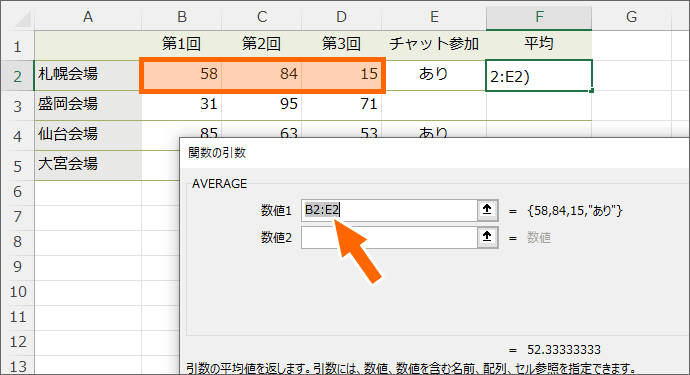This screenshot has width=690, height=375.
Task: Click cell with value 15
Action: 342,75
